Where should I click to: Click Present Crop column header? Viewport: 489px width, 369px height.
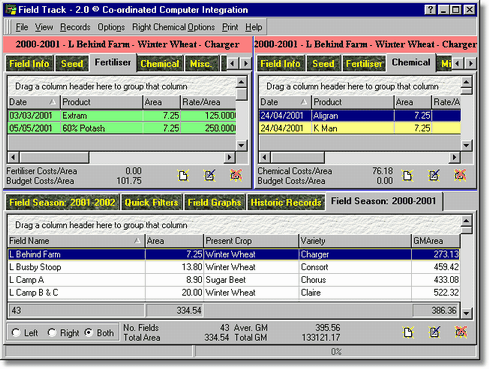tap(251, 241)
